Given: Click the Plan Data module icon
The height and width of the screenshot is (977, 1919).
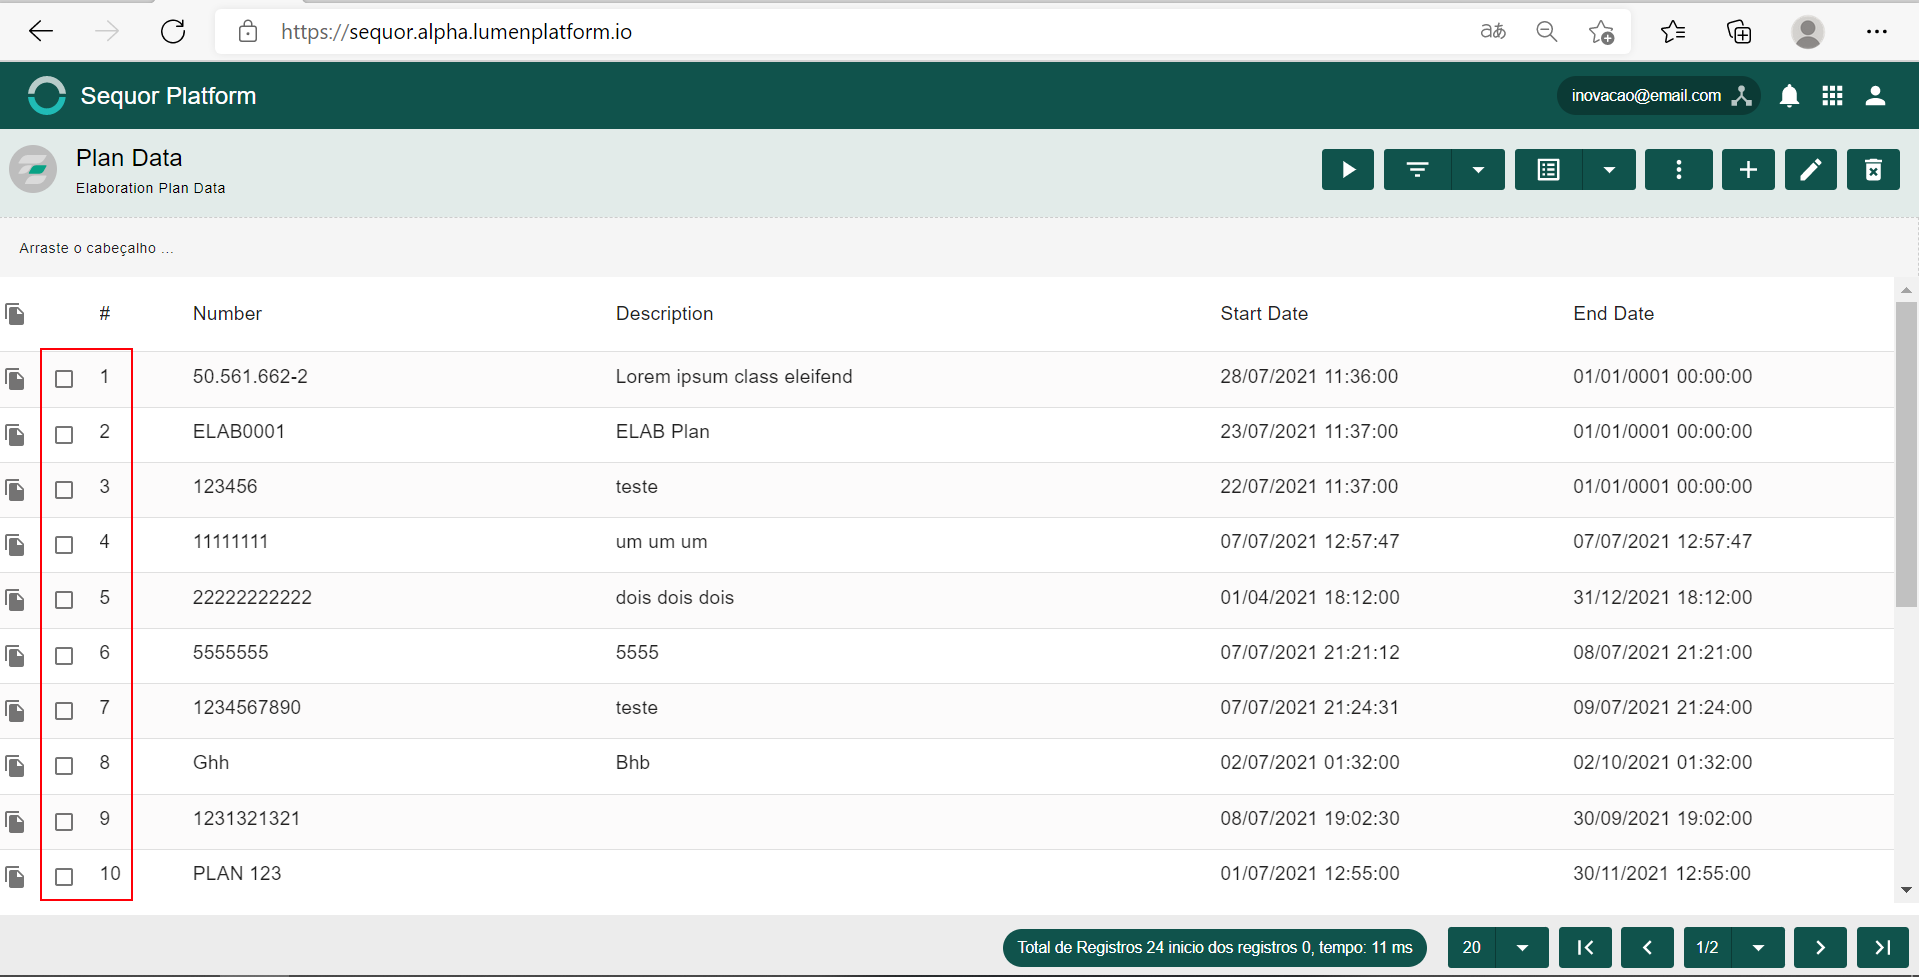Looking at the screenshot, I should coord(33,170).
